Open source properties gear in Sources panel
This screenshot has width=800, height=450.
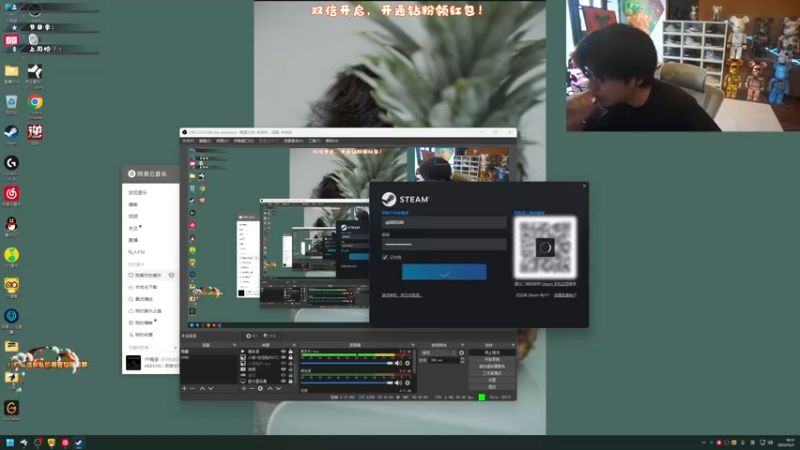(x=261, y=389)
